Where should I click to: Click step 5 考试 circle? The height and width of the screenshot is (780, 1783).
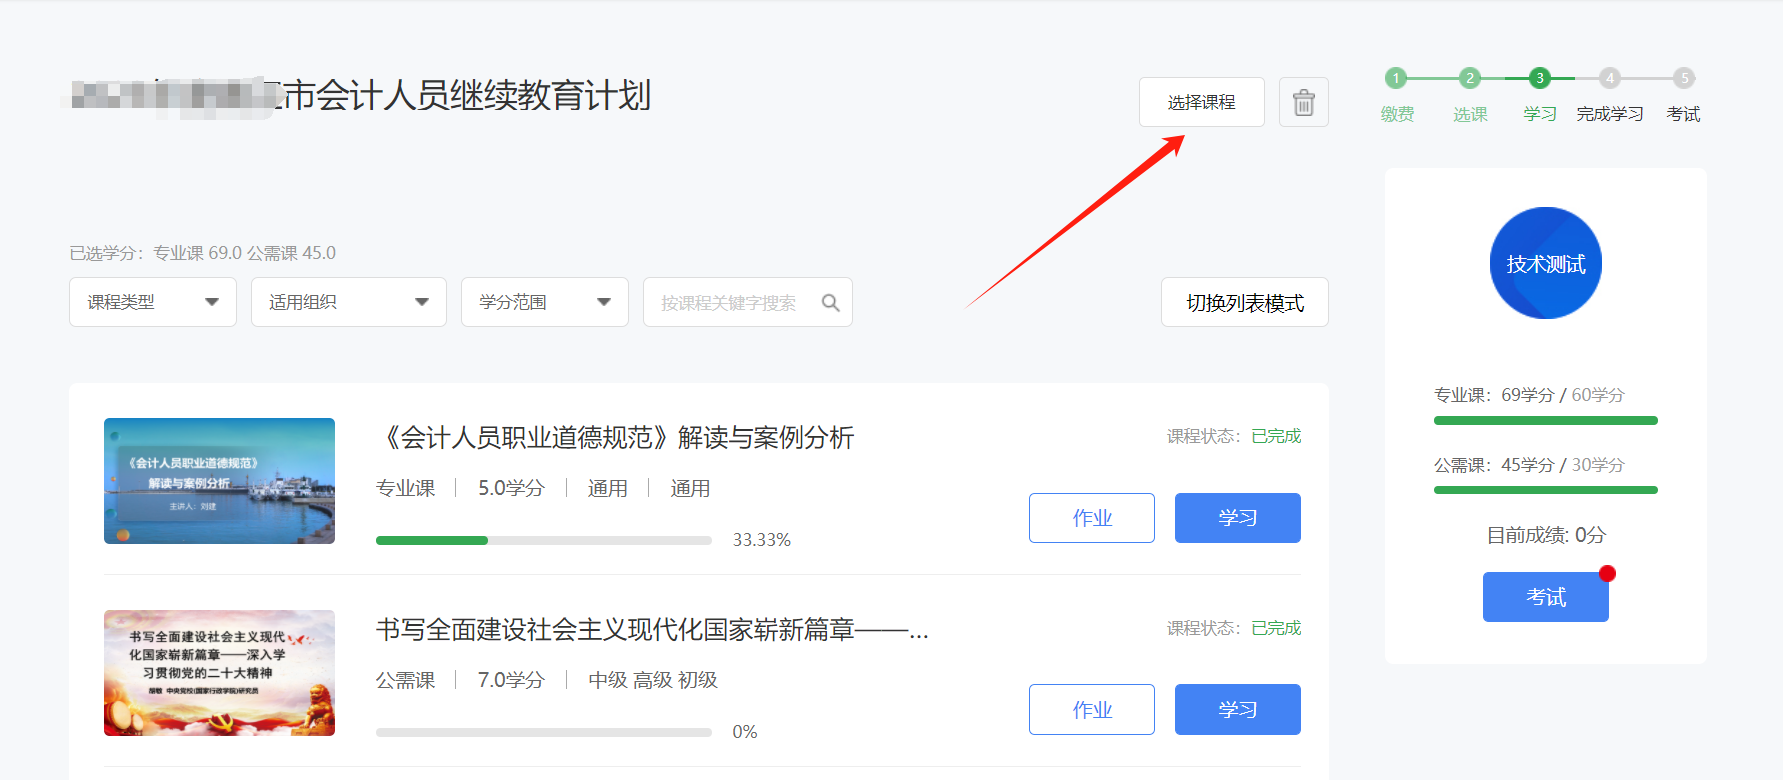1684,78
